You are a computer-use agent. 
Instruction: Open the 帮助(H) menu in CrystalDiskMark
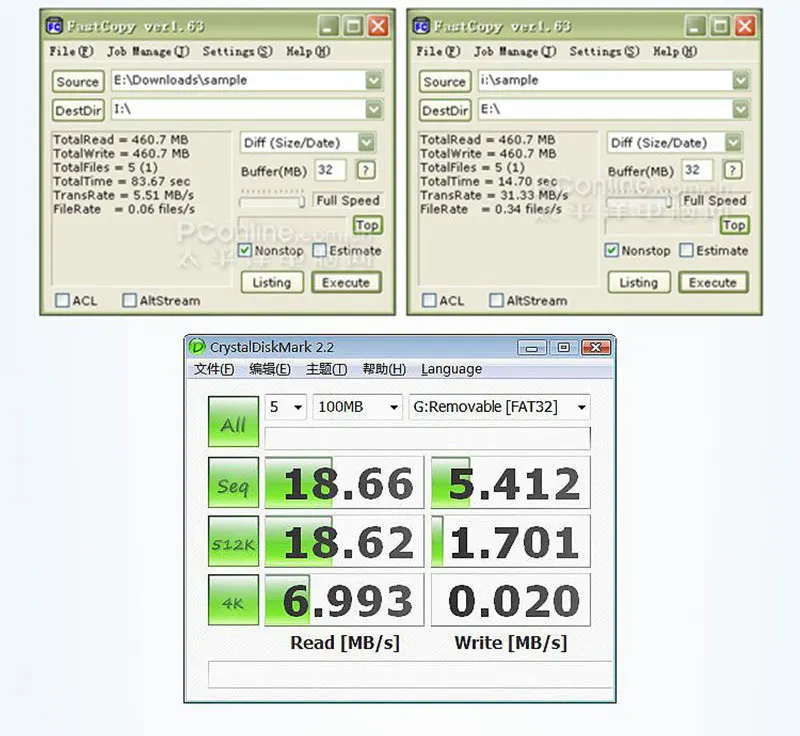click(x=384, y=369)
